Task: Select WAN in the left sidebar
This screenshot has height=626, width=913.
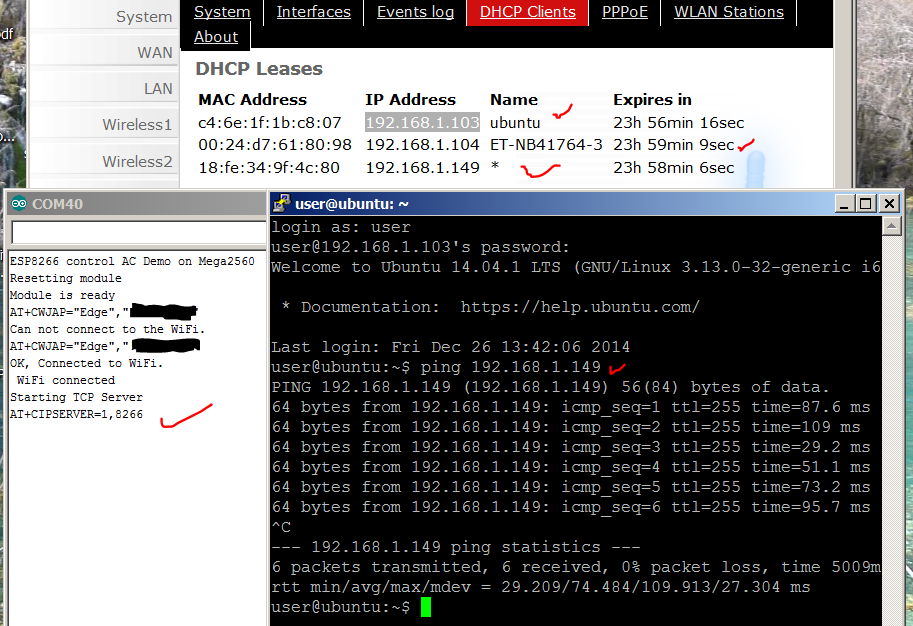Action: pos(154,52)
